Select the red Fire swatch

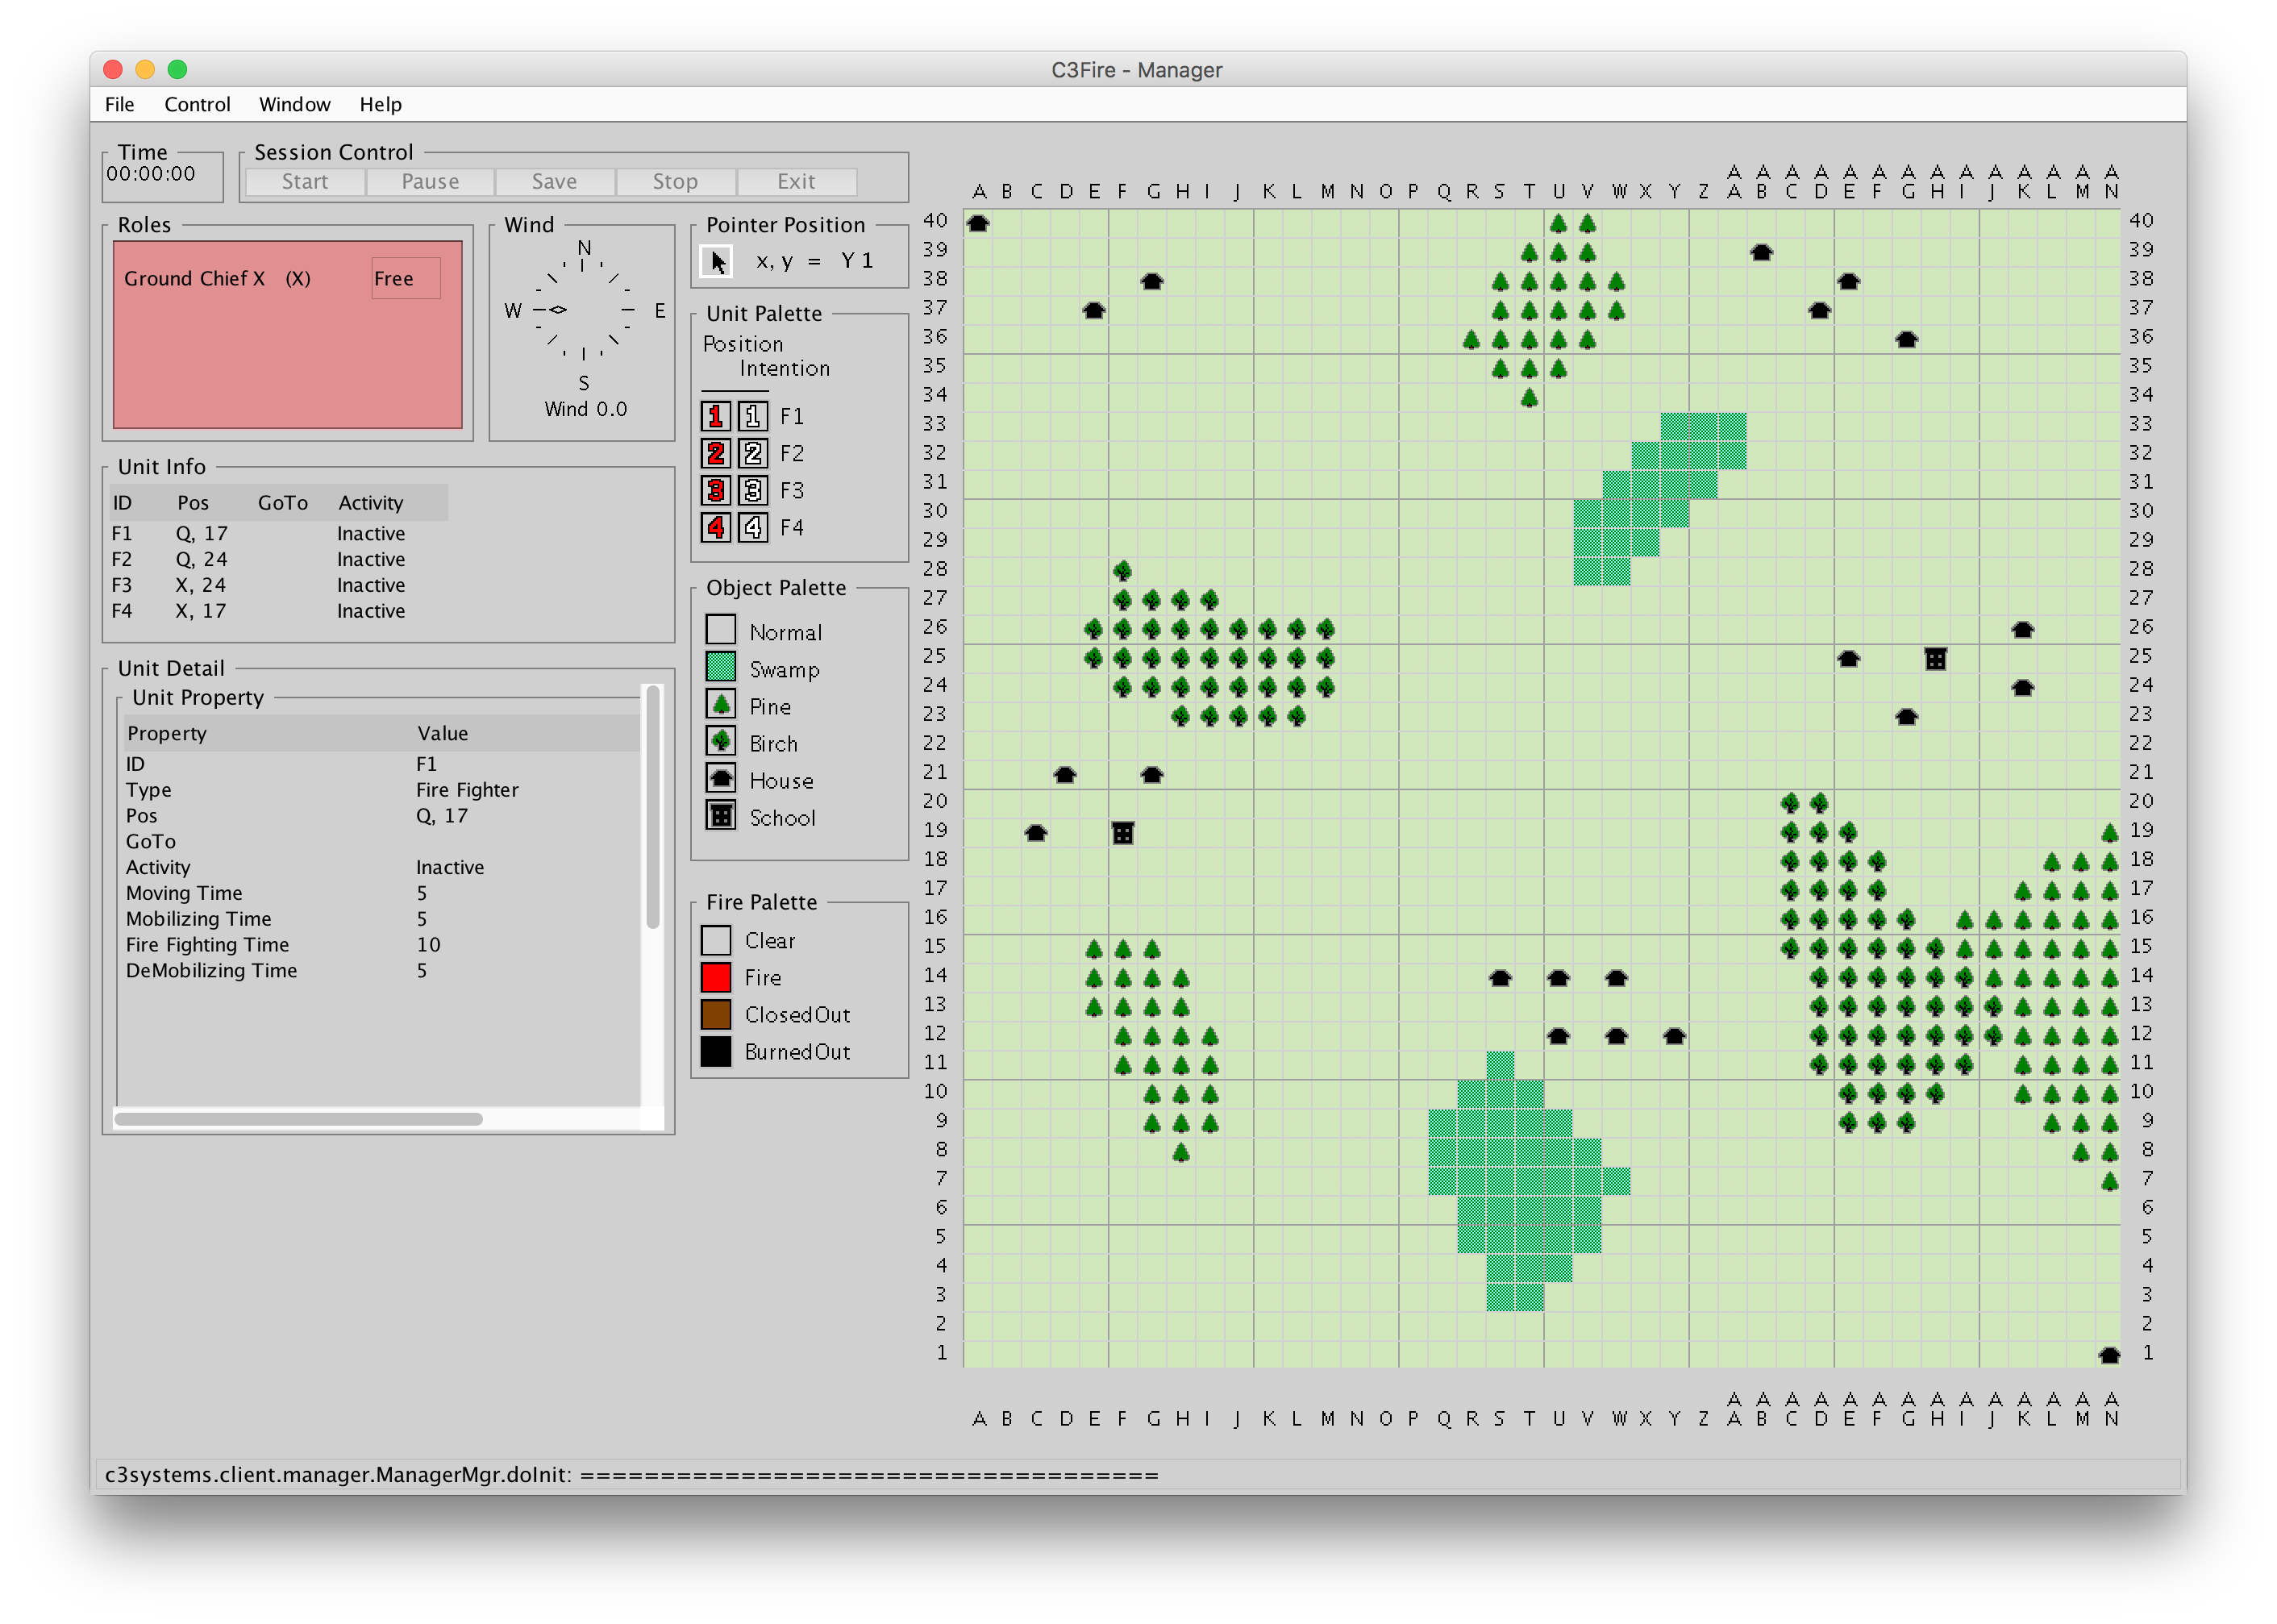pos(716,977)
